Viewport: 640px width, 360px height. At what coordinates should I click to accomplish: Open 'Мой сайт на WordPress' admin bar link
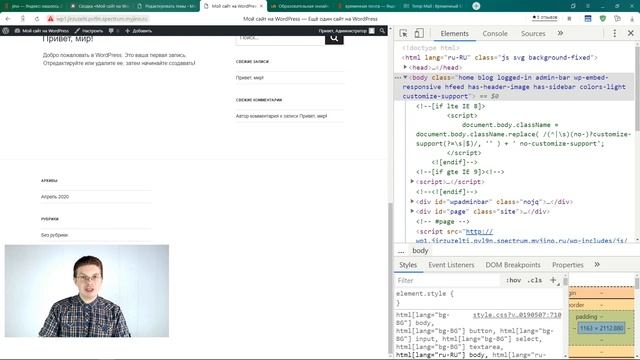[42, 31]
